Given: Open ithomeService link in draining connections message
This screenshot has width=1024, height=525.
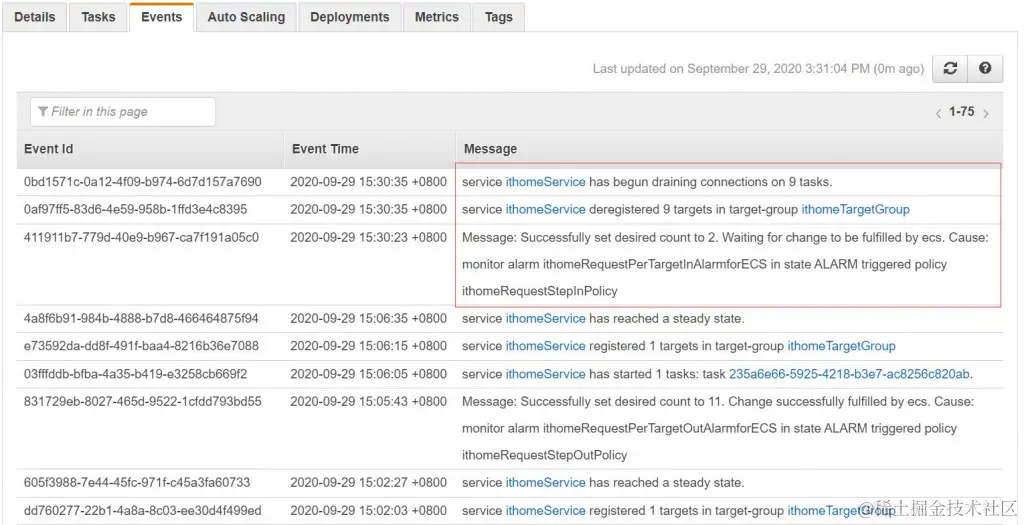Looking at the screenshot, I should (545, 182).
